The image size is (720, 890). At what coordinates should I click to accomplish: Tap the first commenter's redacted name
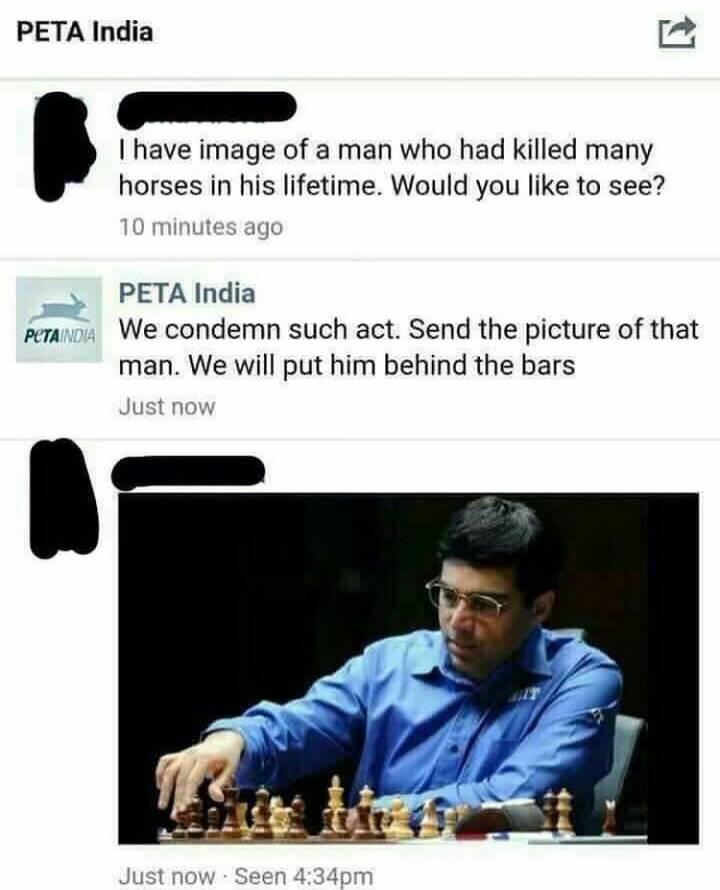207,110
